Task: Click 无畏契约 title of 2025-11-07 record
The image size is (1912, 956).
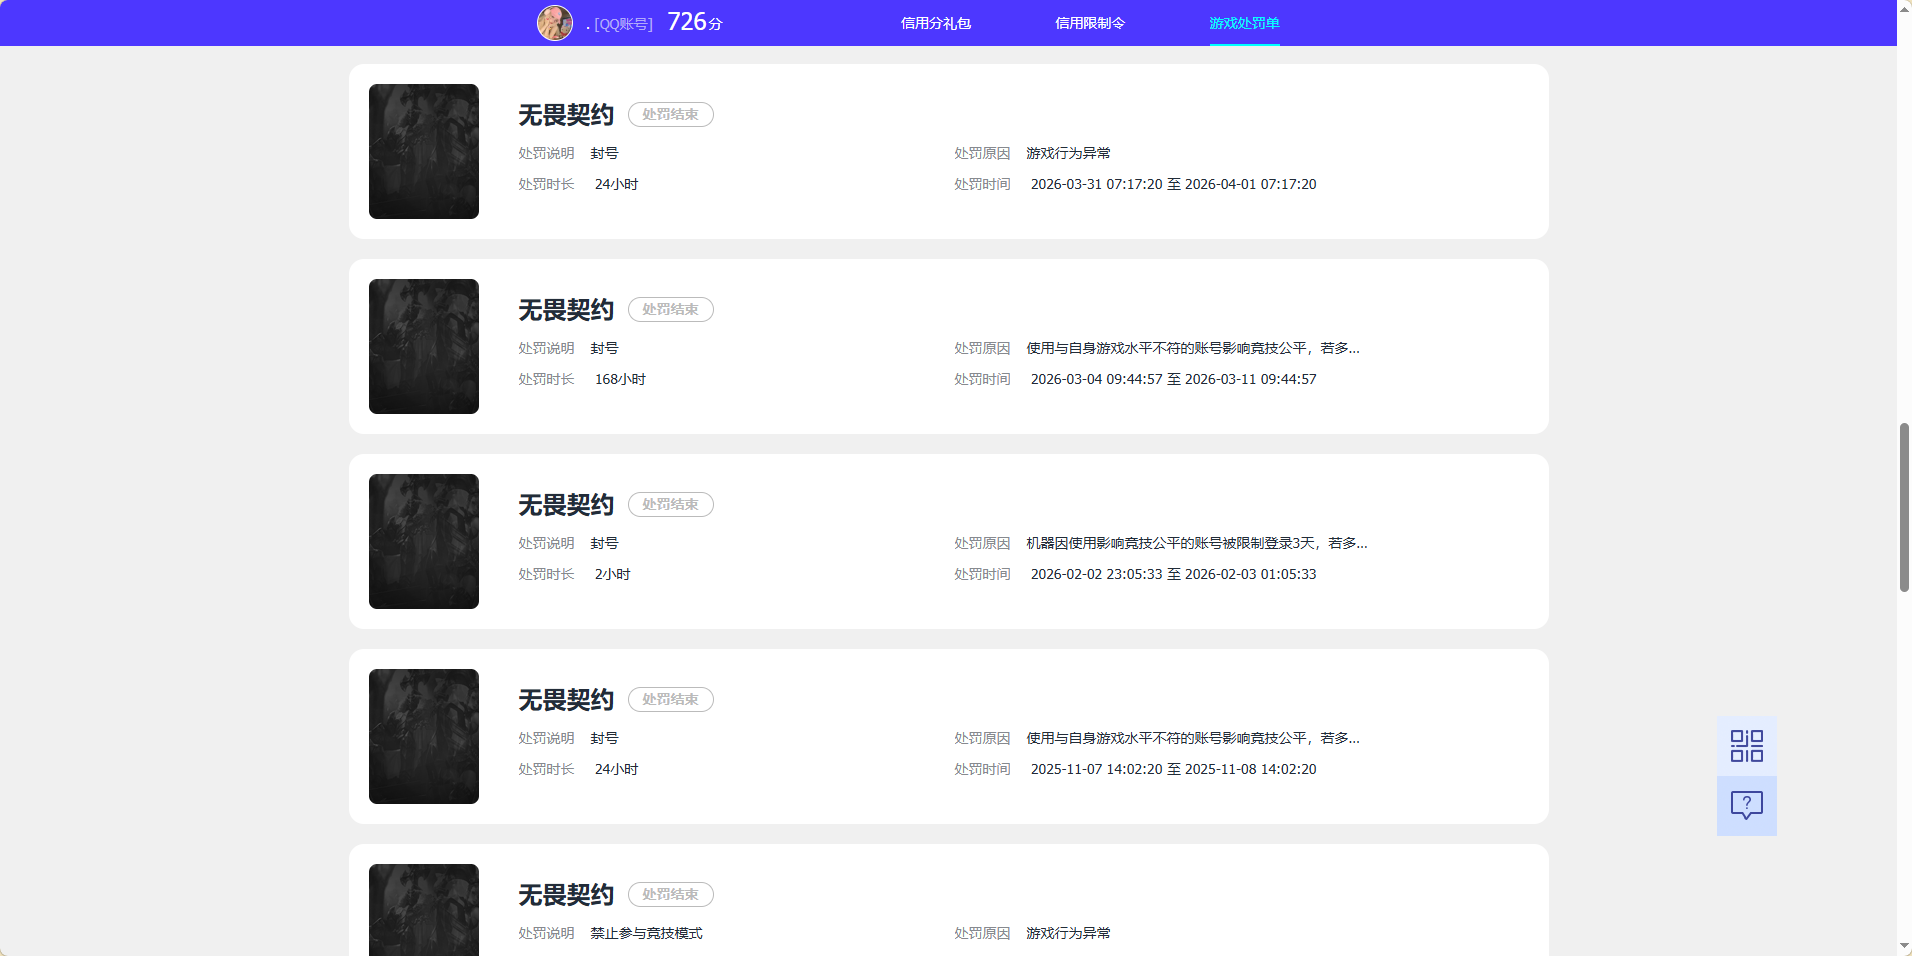Action: pos(566,700)
